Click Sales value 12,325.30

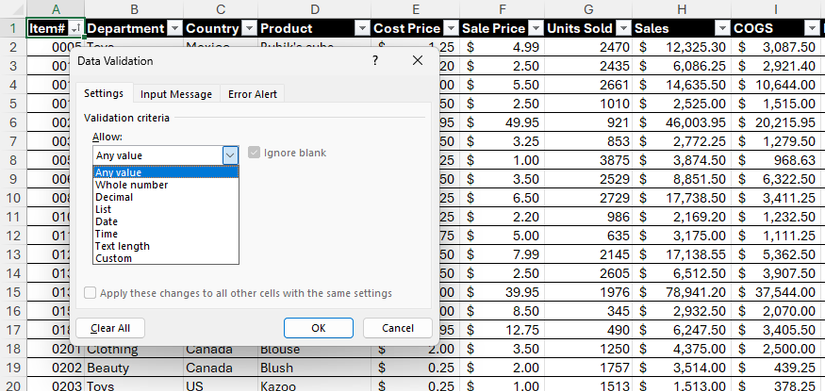pos(682,47)
